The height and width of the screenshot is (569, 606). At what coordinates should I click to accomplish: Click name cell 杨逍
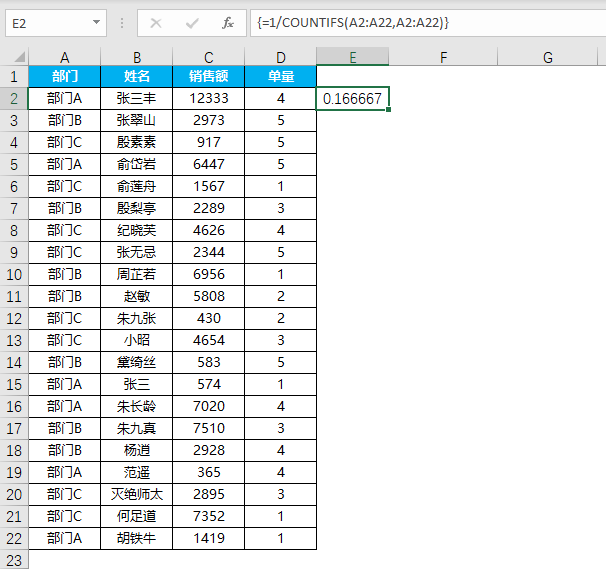tap(136, 451)
